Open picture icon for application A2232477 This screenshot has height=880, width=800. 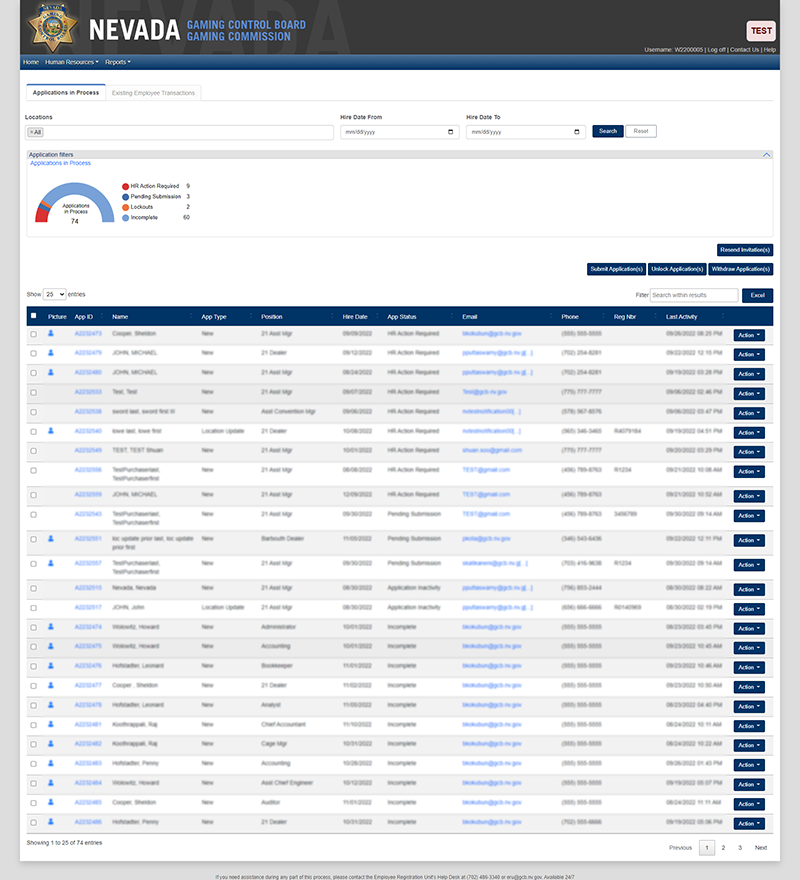point(51,685)
